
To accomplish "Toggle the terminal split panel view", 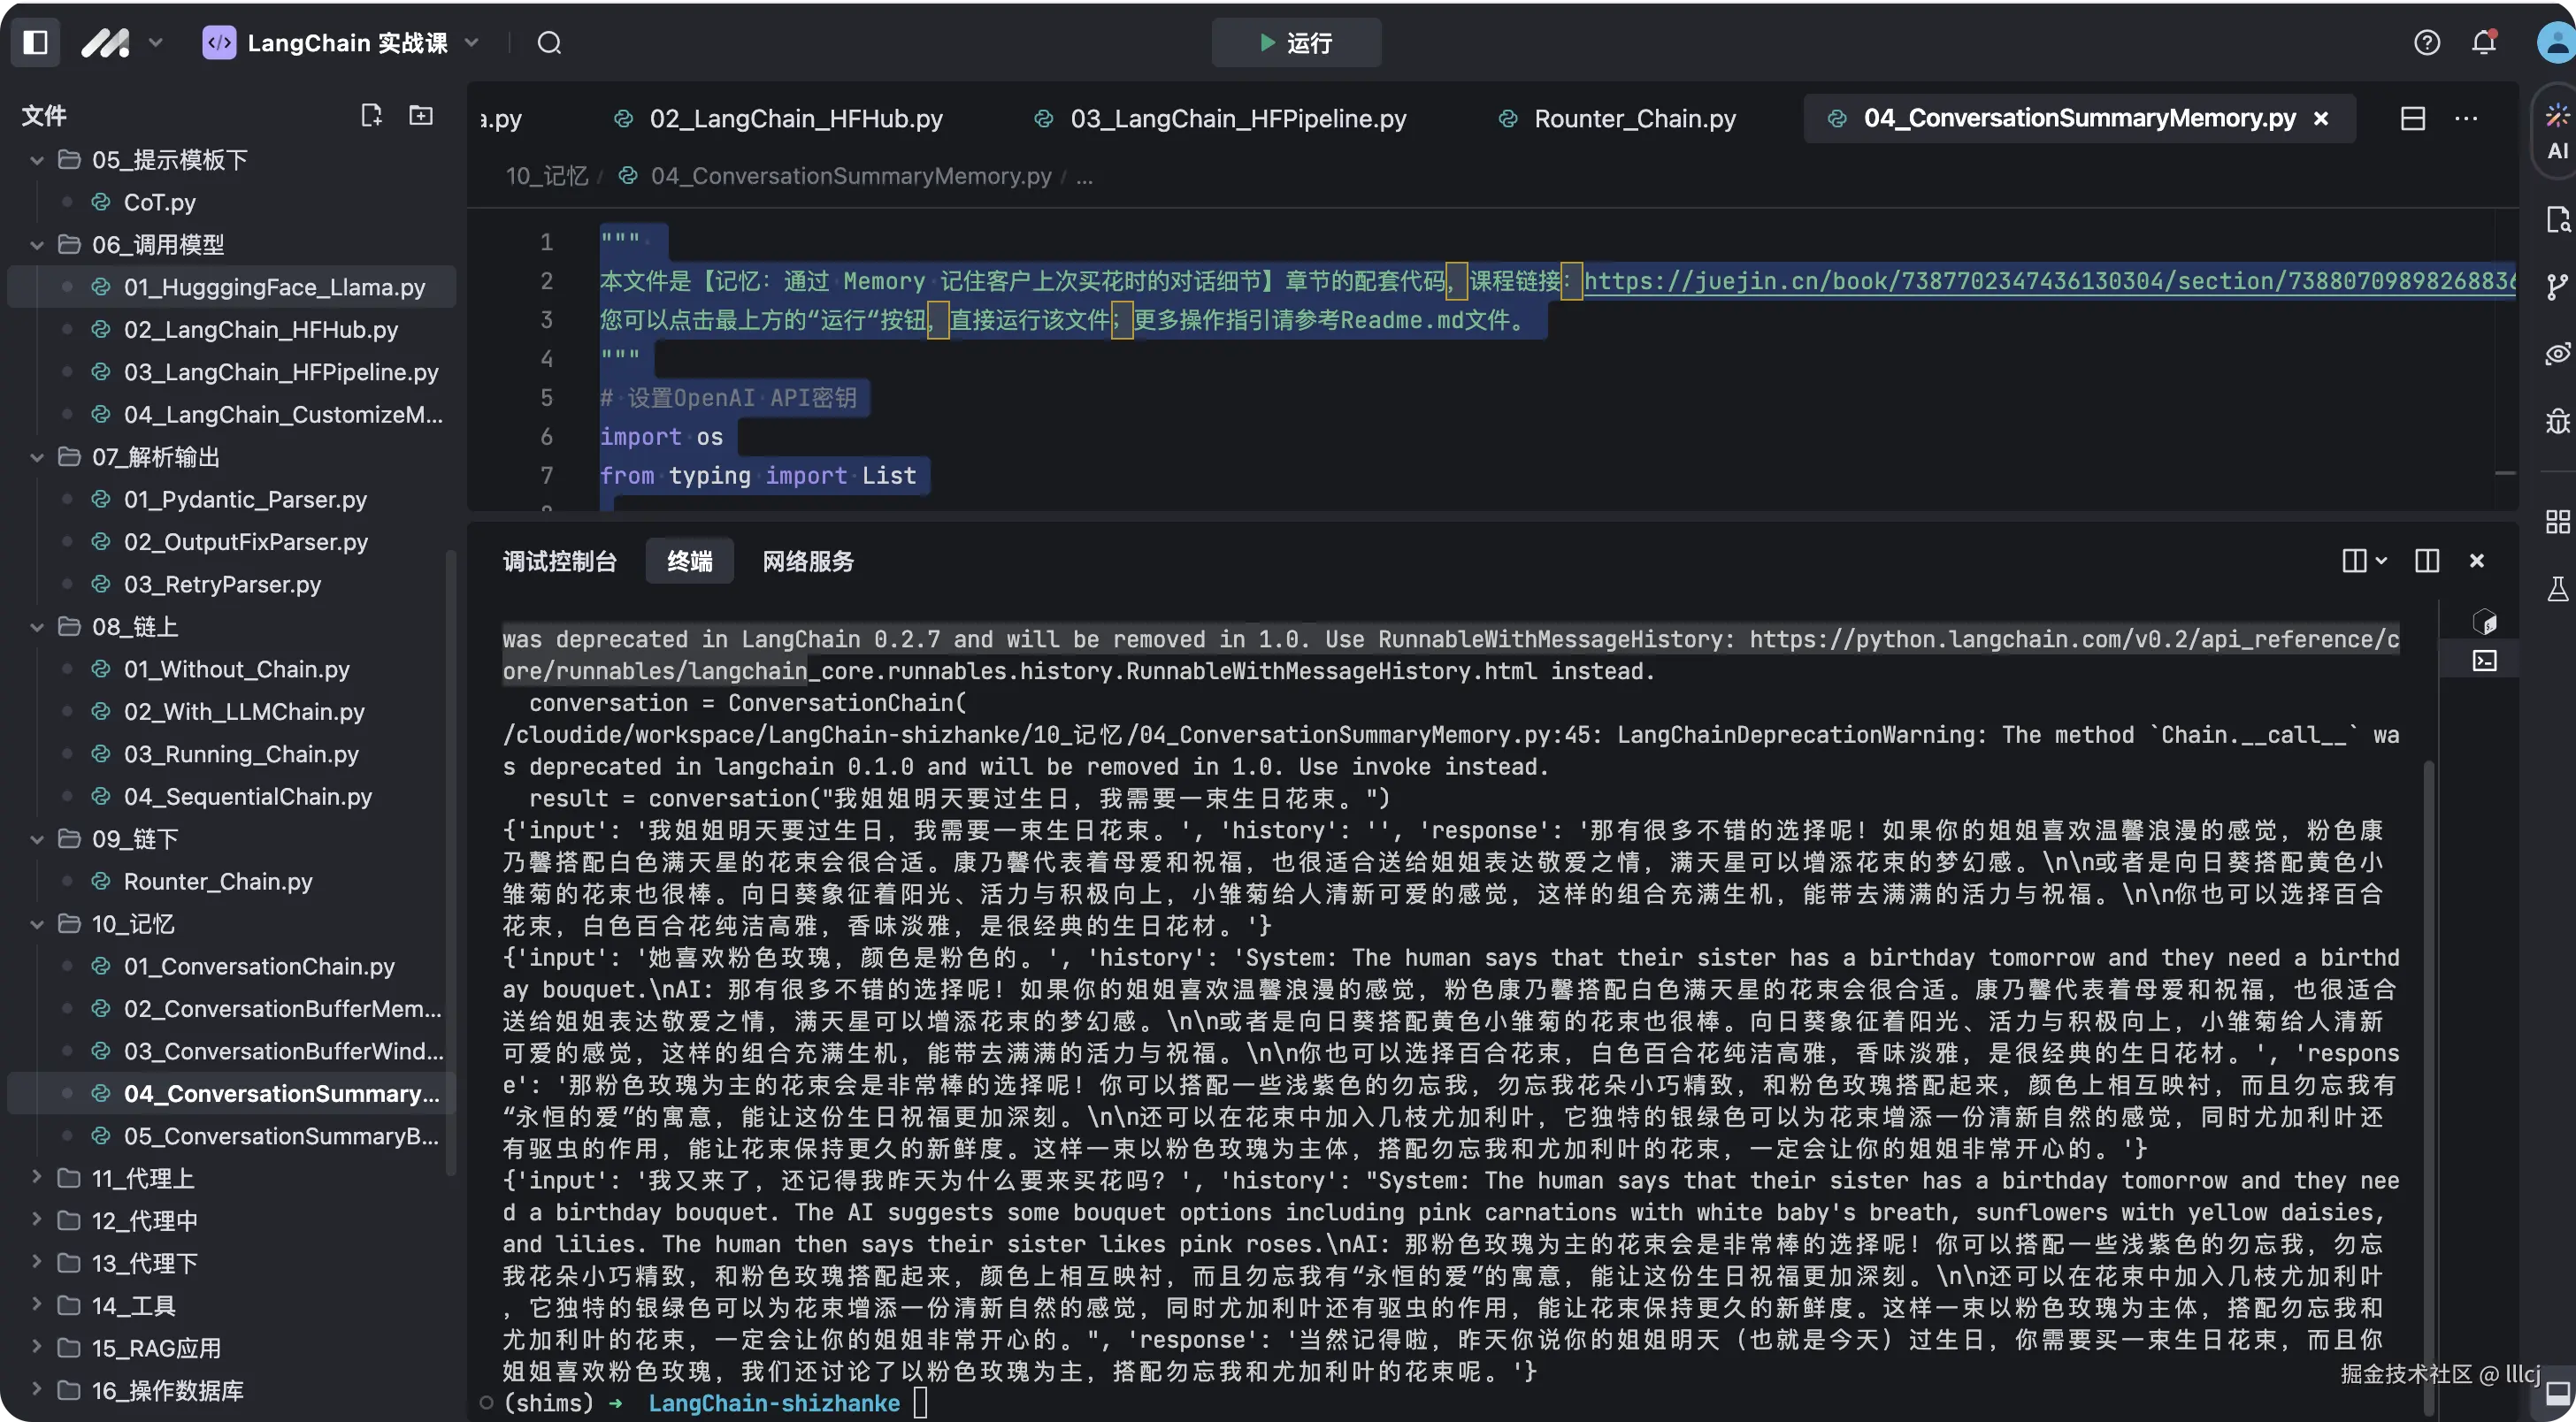I will click(2427, 560).
